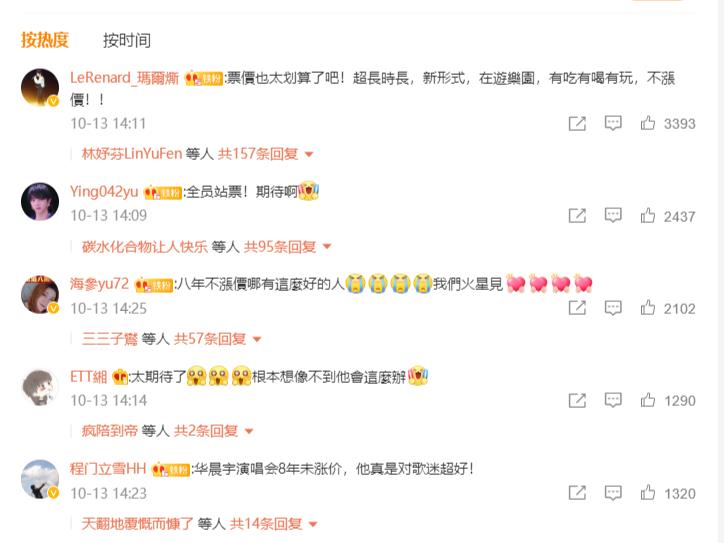The image size is (724, 543).
Task: Click thumbs-up on the ETT緗 comment
Action: (x=648, y=400)
